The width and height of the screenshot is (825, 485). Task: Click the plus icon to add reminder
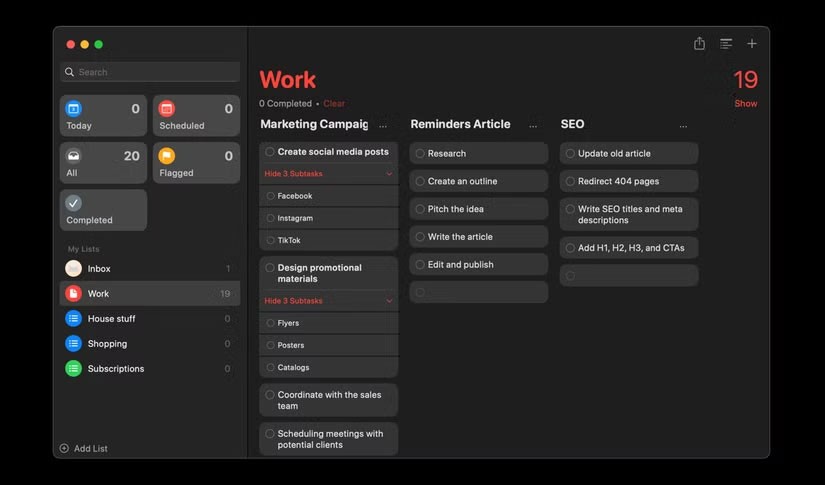point(752,44)
